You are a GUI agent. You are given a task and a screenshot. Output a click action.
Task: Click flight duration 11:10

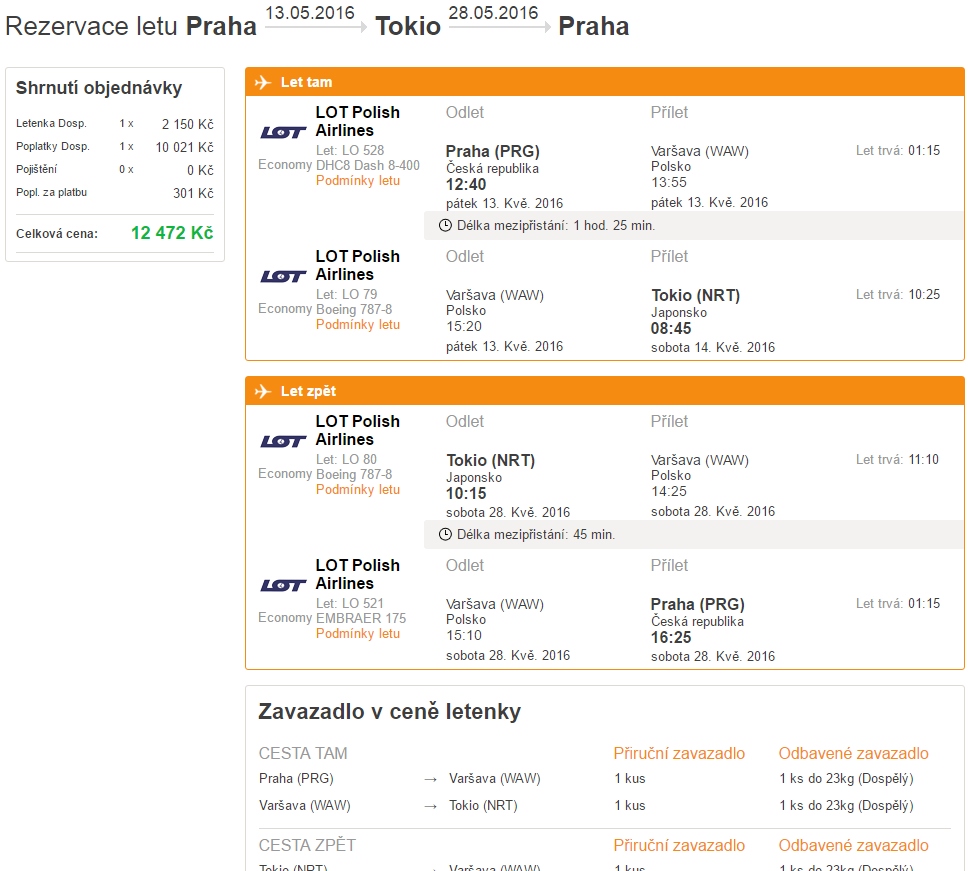[924, 459]
